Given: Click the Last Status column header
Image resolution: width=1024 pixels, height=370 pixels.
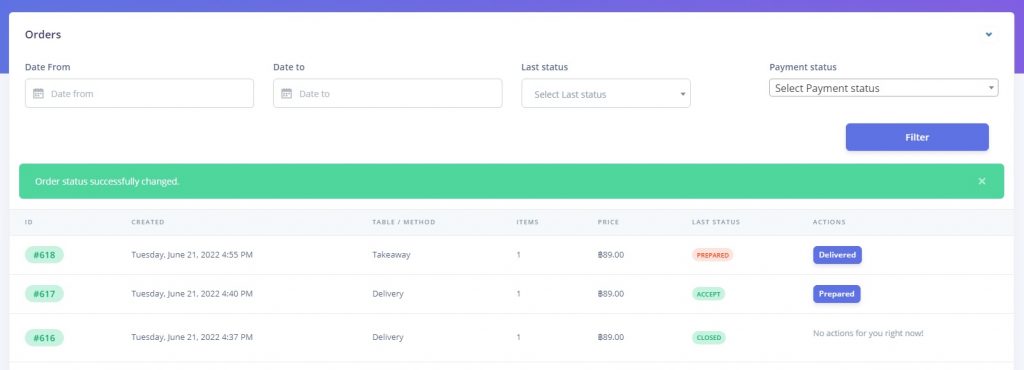Looking at the screenshot, I should [716, 223].
